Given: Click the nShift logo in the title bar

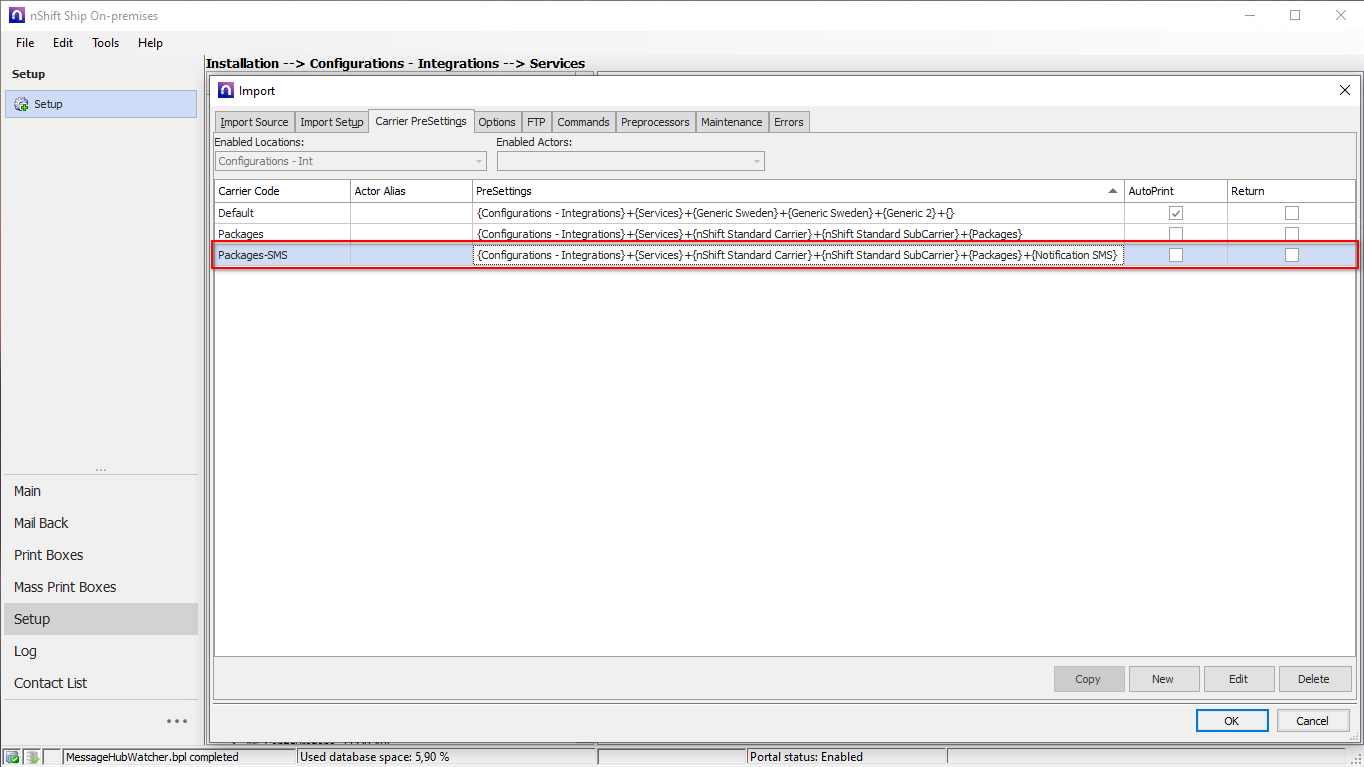Looking at the screenshot, I should click(15, 15).
